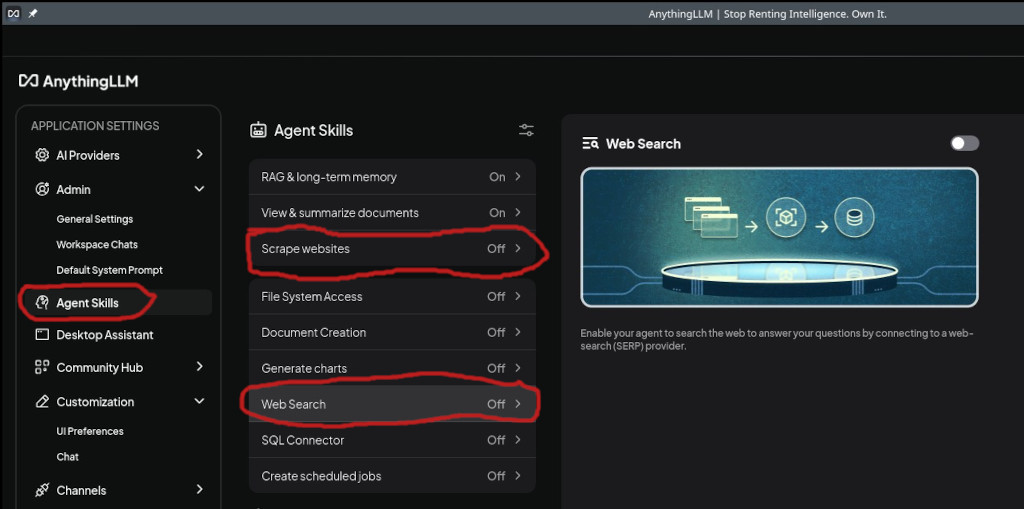
Task: Open the Document Creation row chevron
Action: pos(518,332)
